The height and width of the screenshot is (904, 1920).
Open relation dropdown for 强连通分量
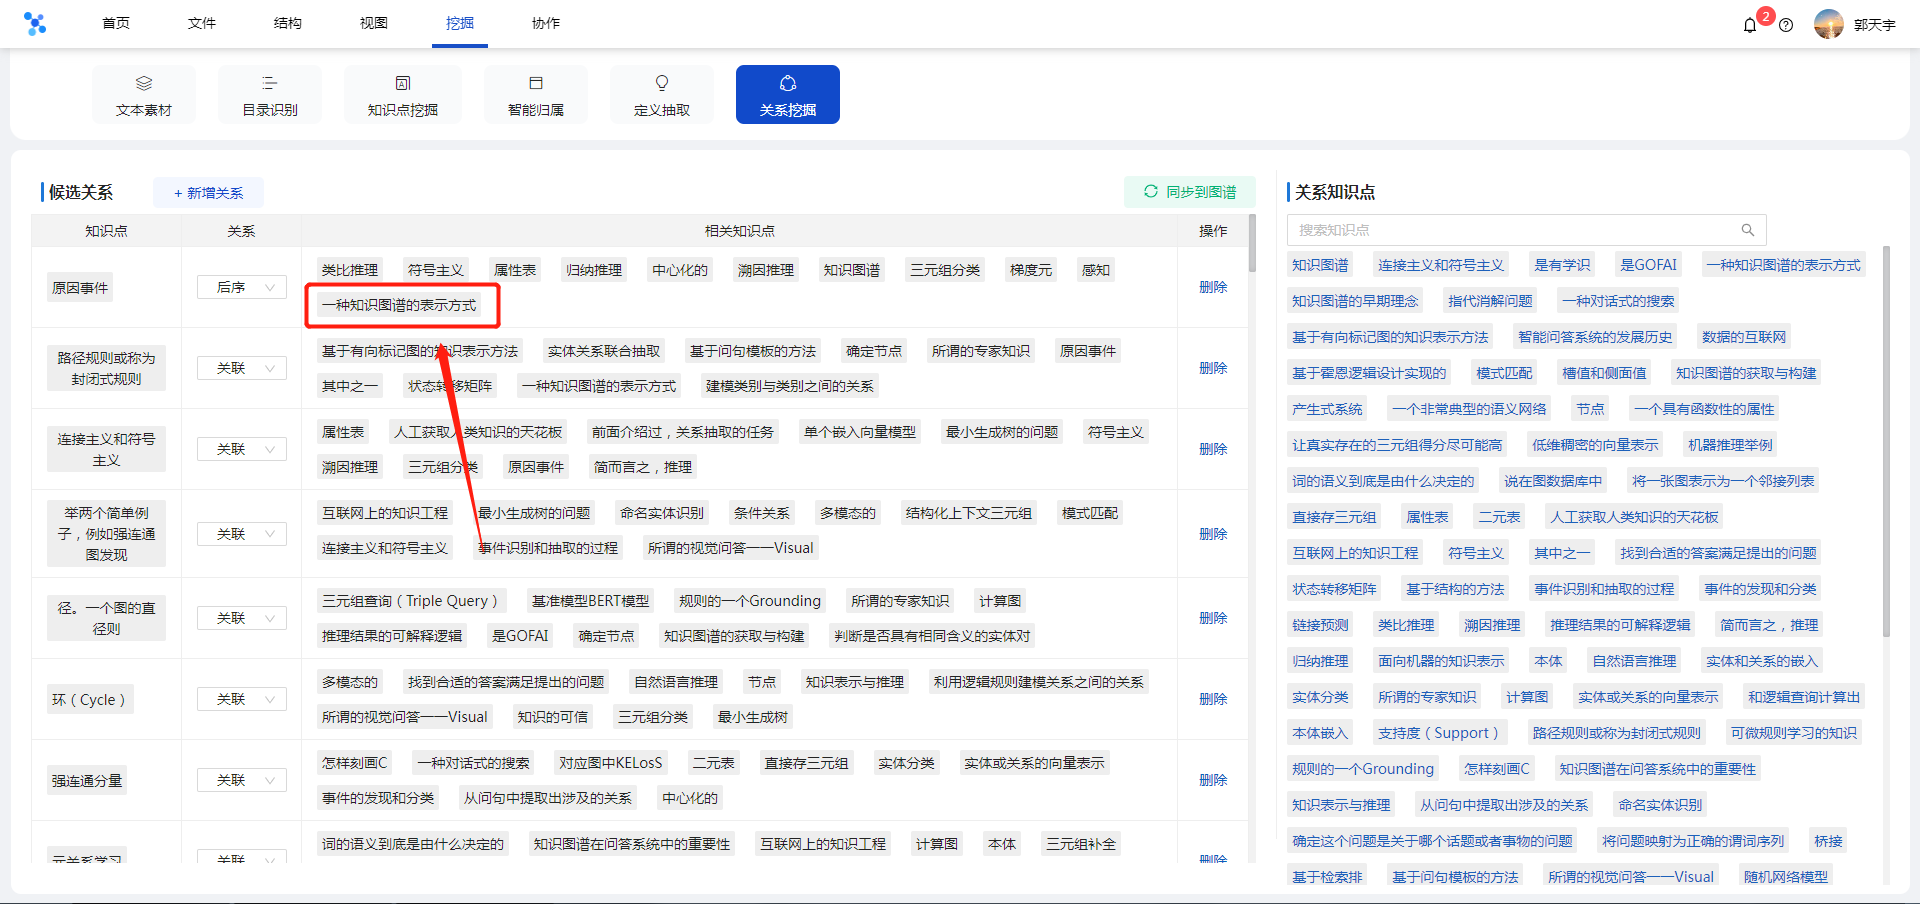point(242,780)
